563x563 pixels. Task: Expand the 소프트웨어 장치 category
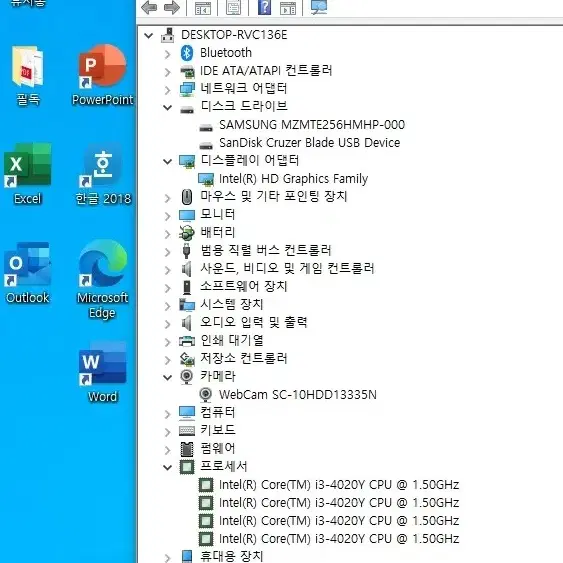pyautogui.click(x=167, y=288)
